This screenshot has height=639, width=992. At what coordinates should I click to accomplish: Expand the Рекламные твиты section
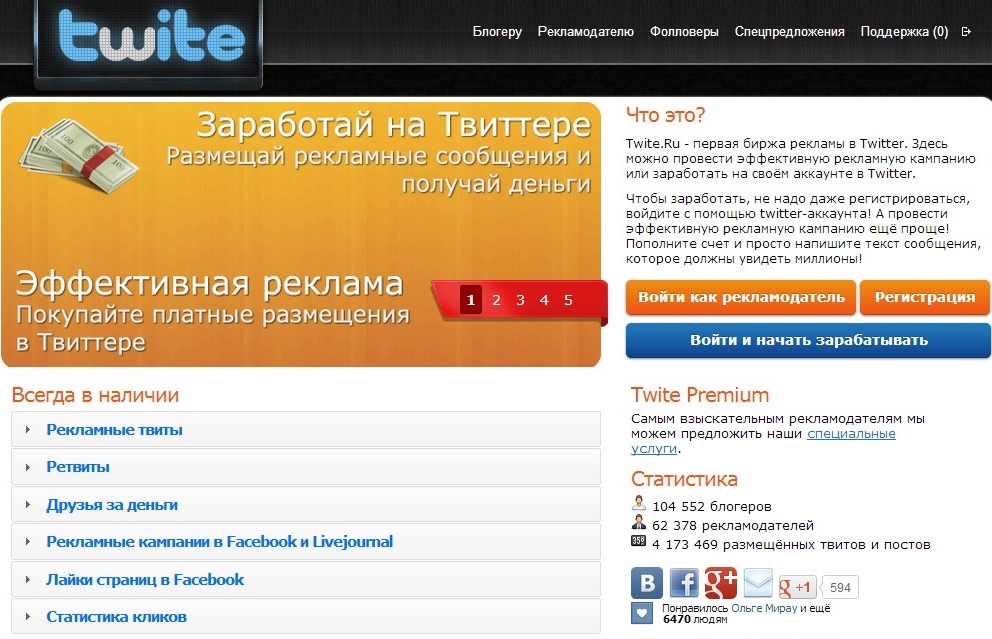click(x=306, y=430)
